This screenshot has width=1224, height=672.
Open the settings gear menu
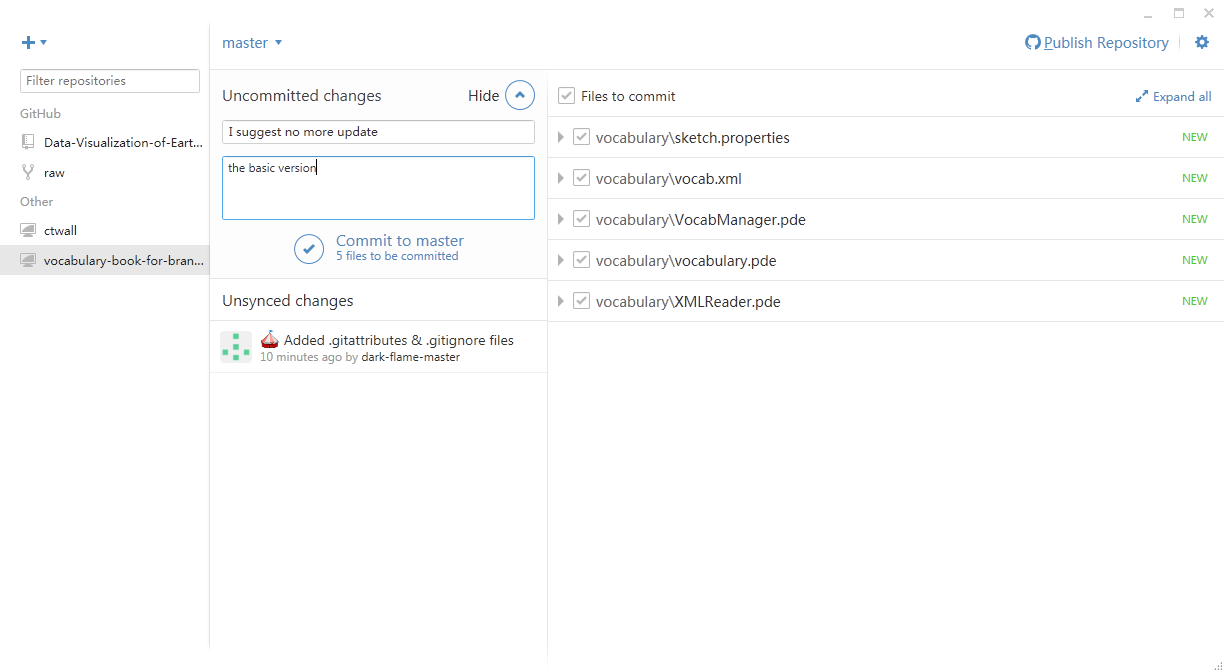1202,42
